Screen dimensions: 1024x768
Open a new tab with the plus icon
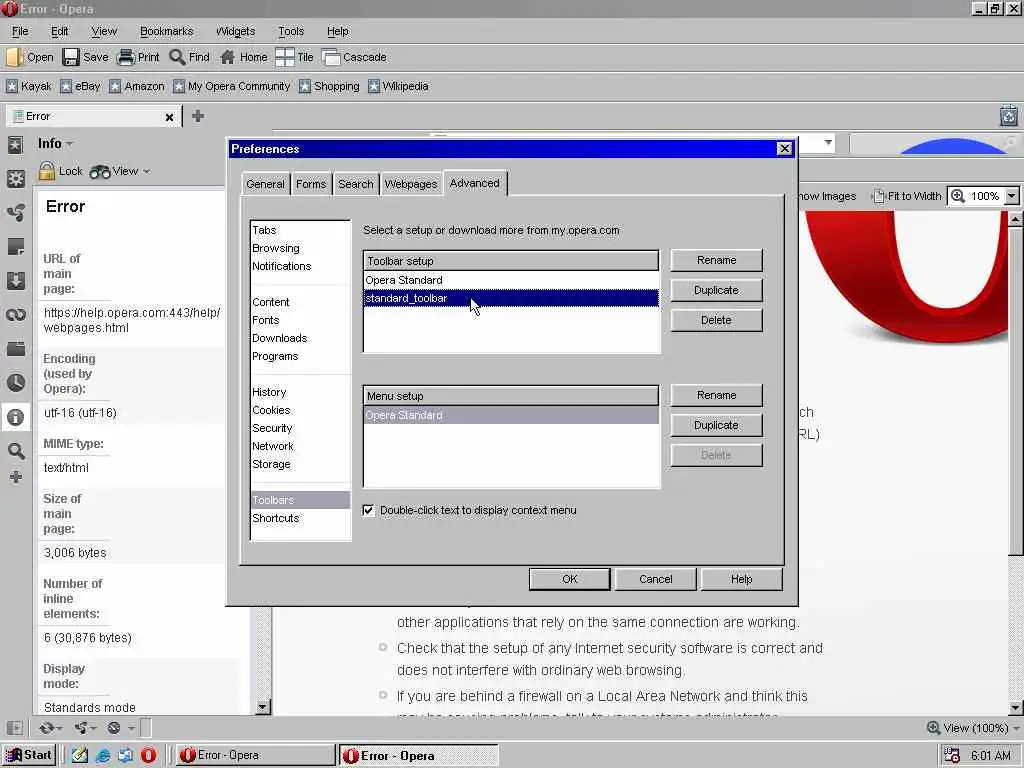pos(198,116)
